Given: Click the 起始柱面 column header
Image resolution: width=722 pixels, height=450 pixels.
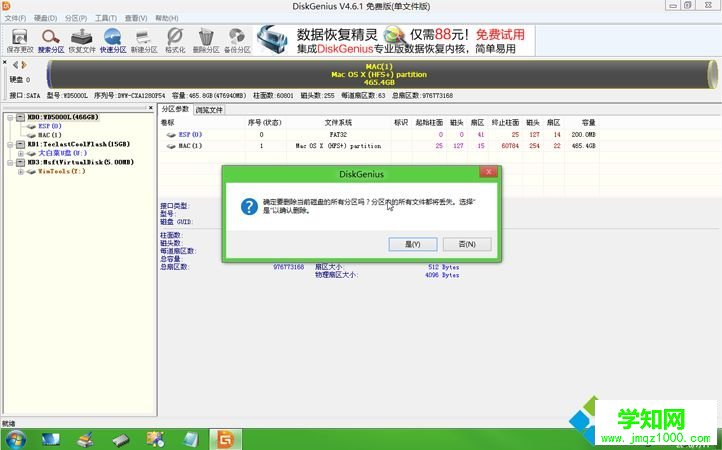Looking at the screenshot, I should click(x=429, y=123).
